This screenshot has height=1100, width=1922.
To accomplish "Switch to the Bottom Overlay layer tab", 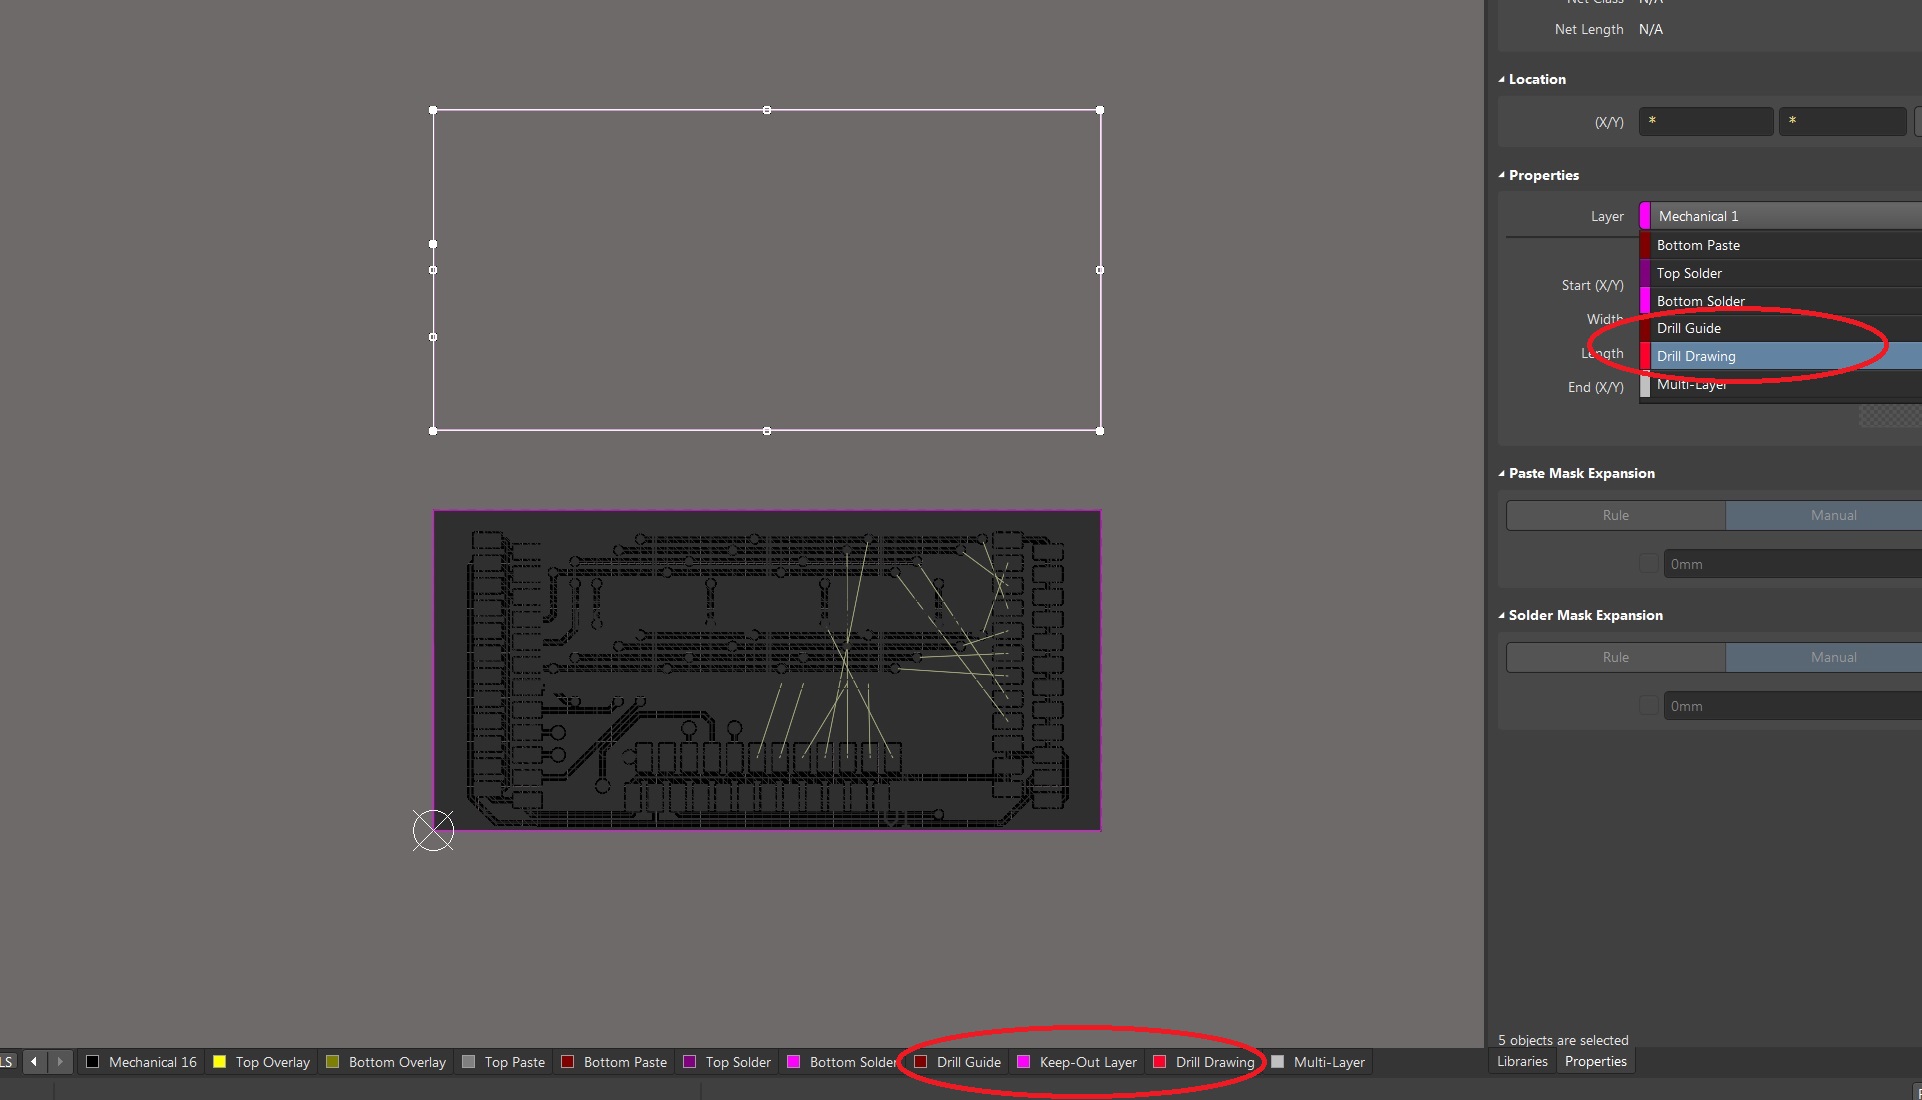I will [386, 1062].
